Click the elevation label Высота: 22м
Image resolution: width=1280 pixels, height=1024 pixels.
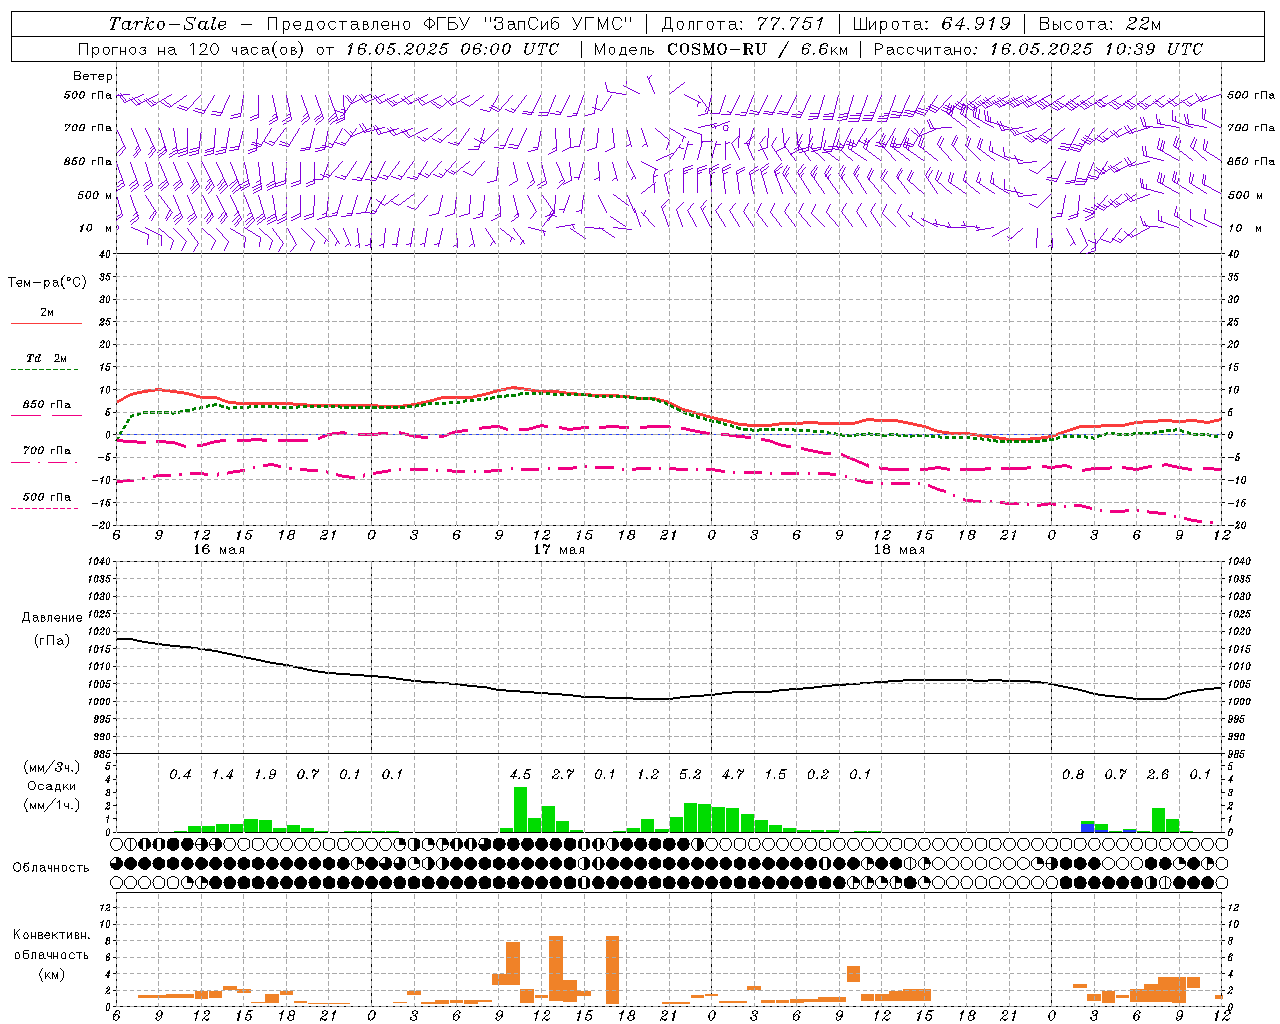pos(1099,24)
